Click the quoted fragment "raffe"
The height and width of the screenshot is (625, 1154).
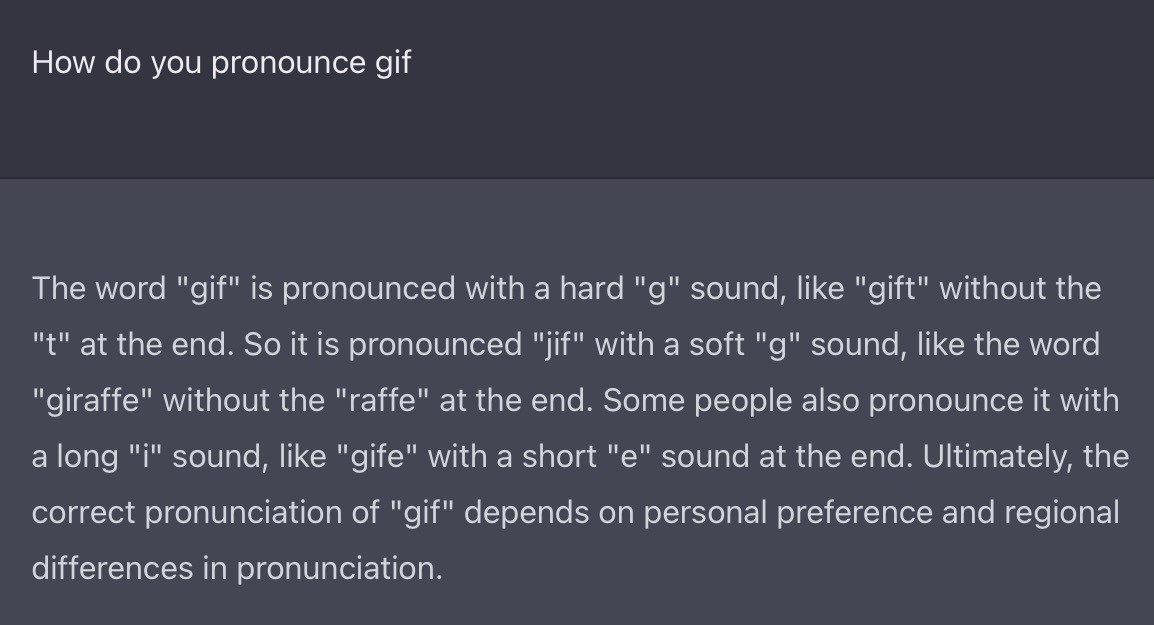(385, 401)
